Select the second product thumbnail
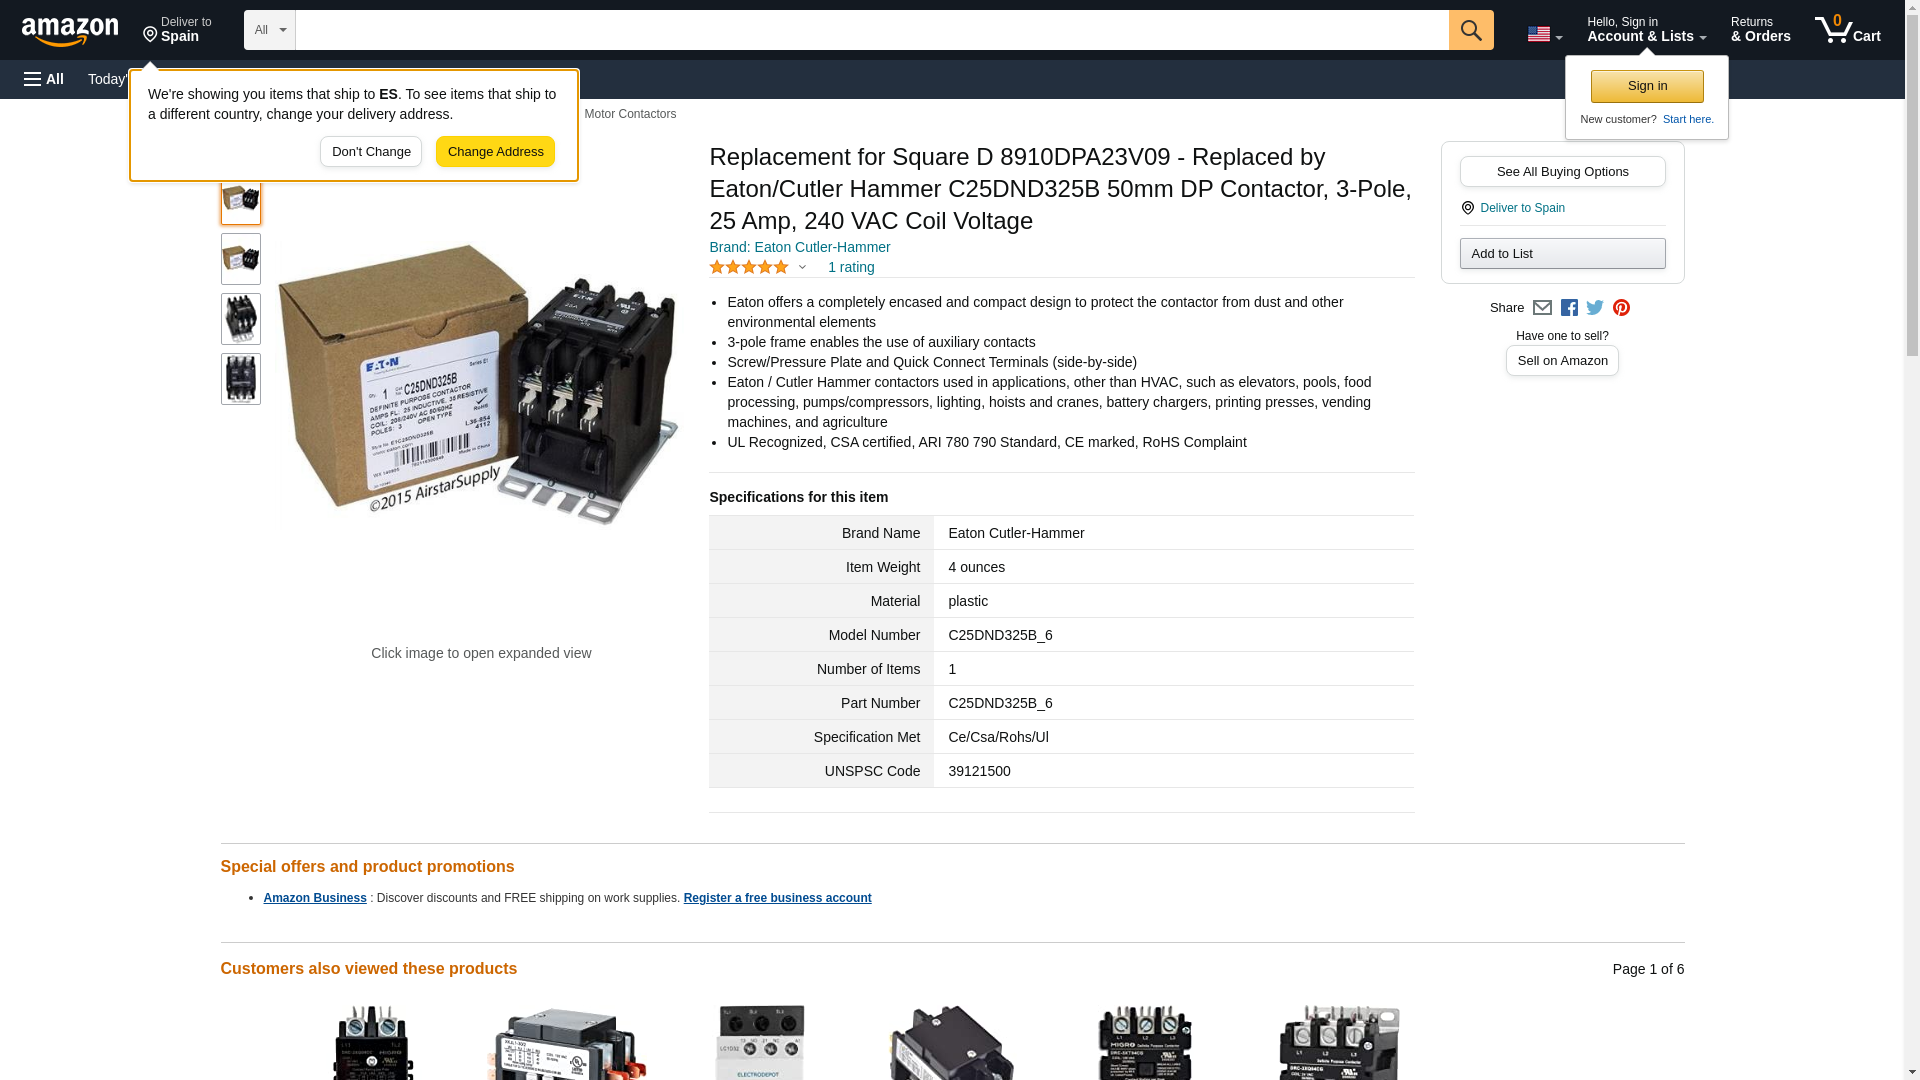The width and height of the screenshot is (1920, 1080). click(x=241, y=259)
